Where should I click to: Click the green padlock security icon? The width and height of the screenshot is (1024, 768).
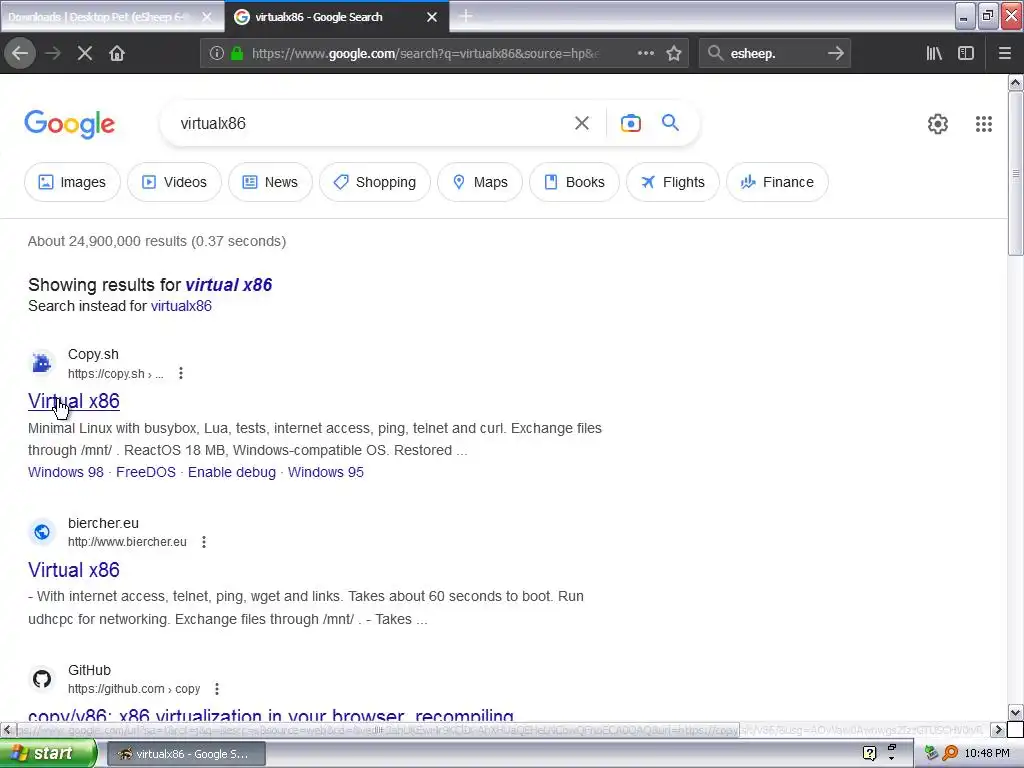(237, 54)
